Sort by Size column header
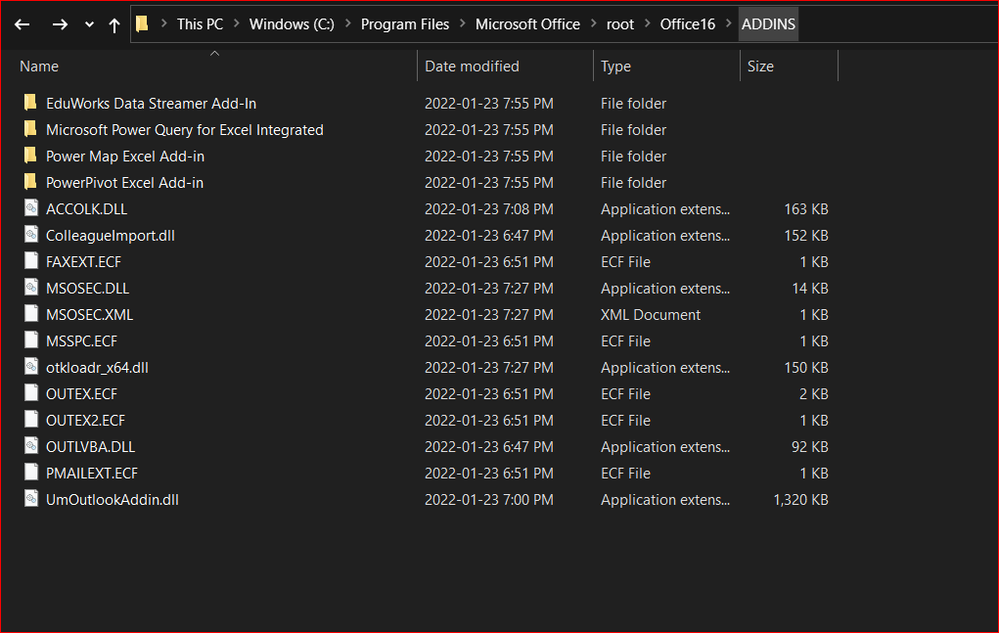The image size is (999, 633). point(760,66)
